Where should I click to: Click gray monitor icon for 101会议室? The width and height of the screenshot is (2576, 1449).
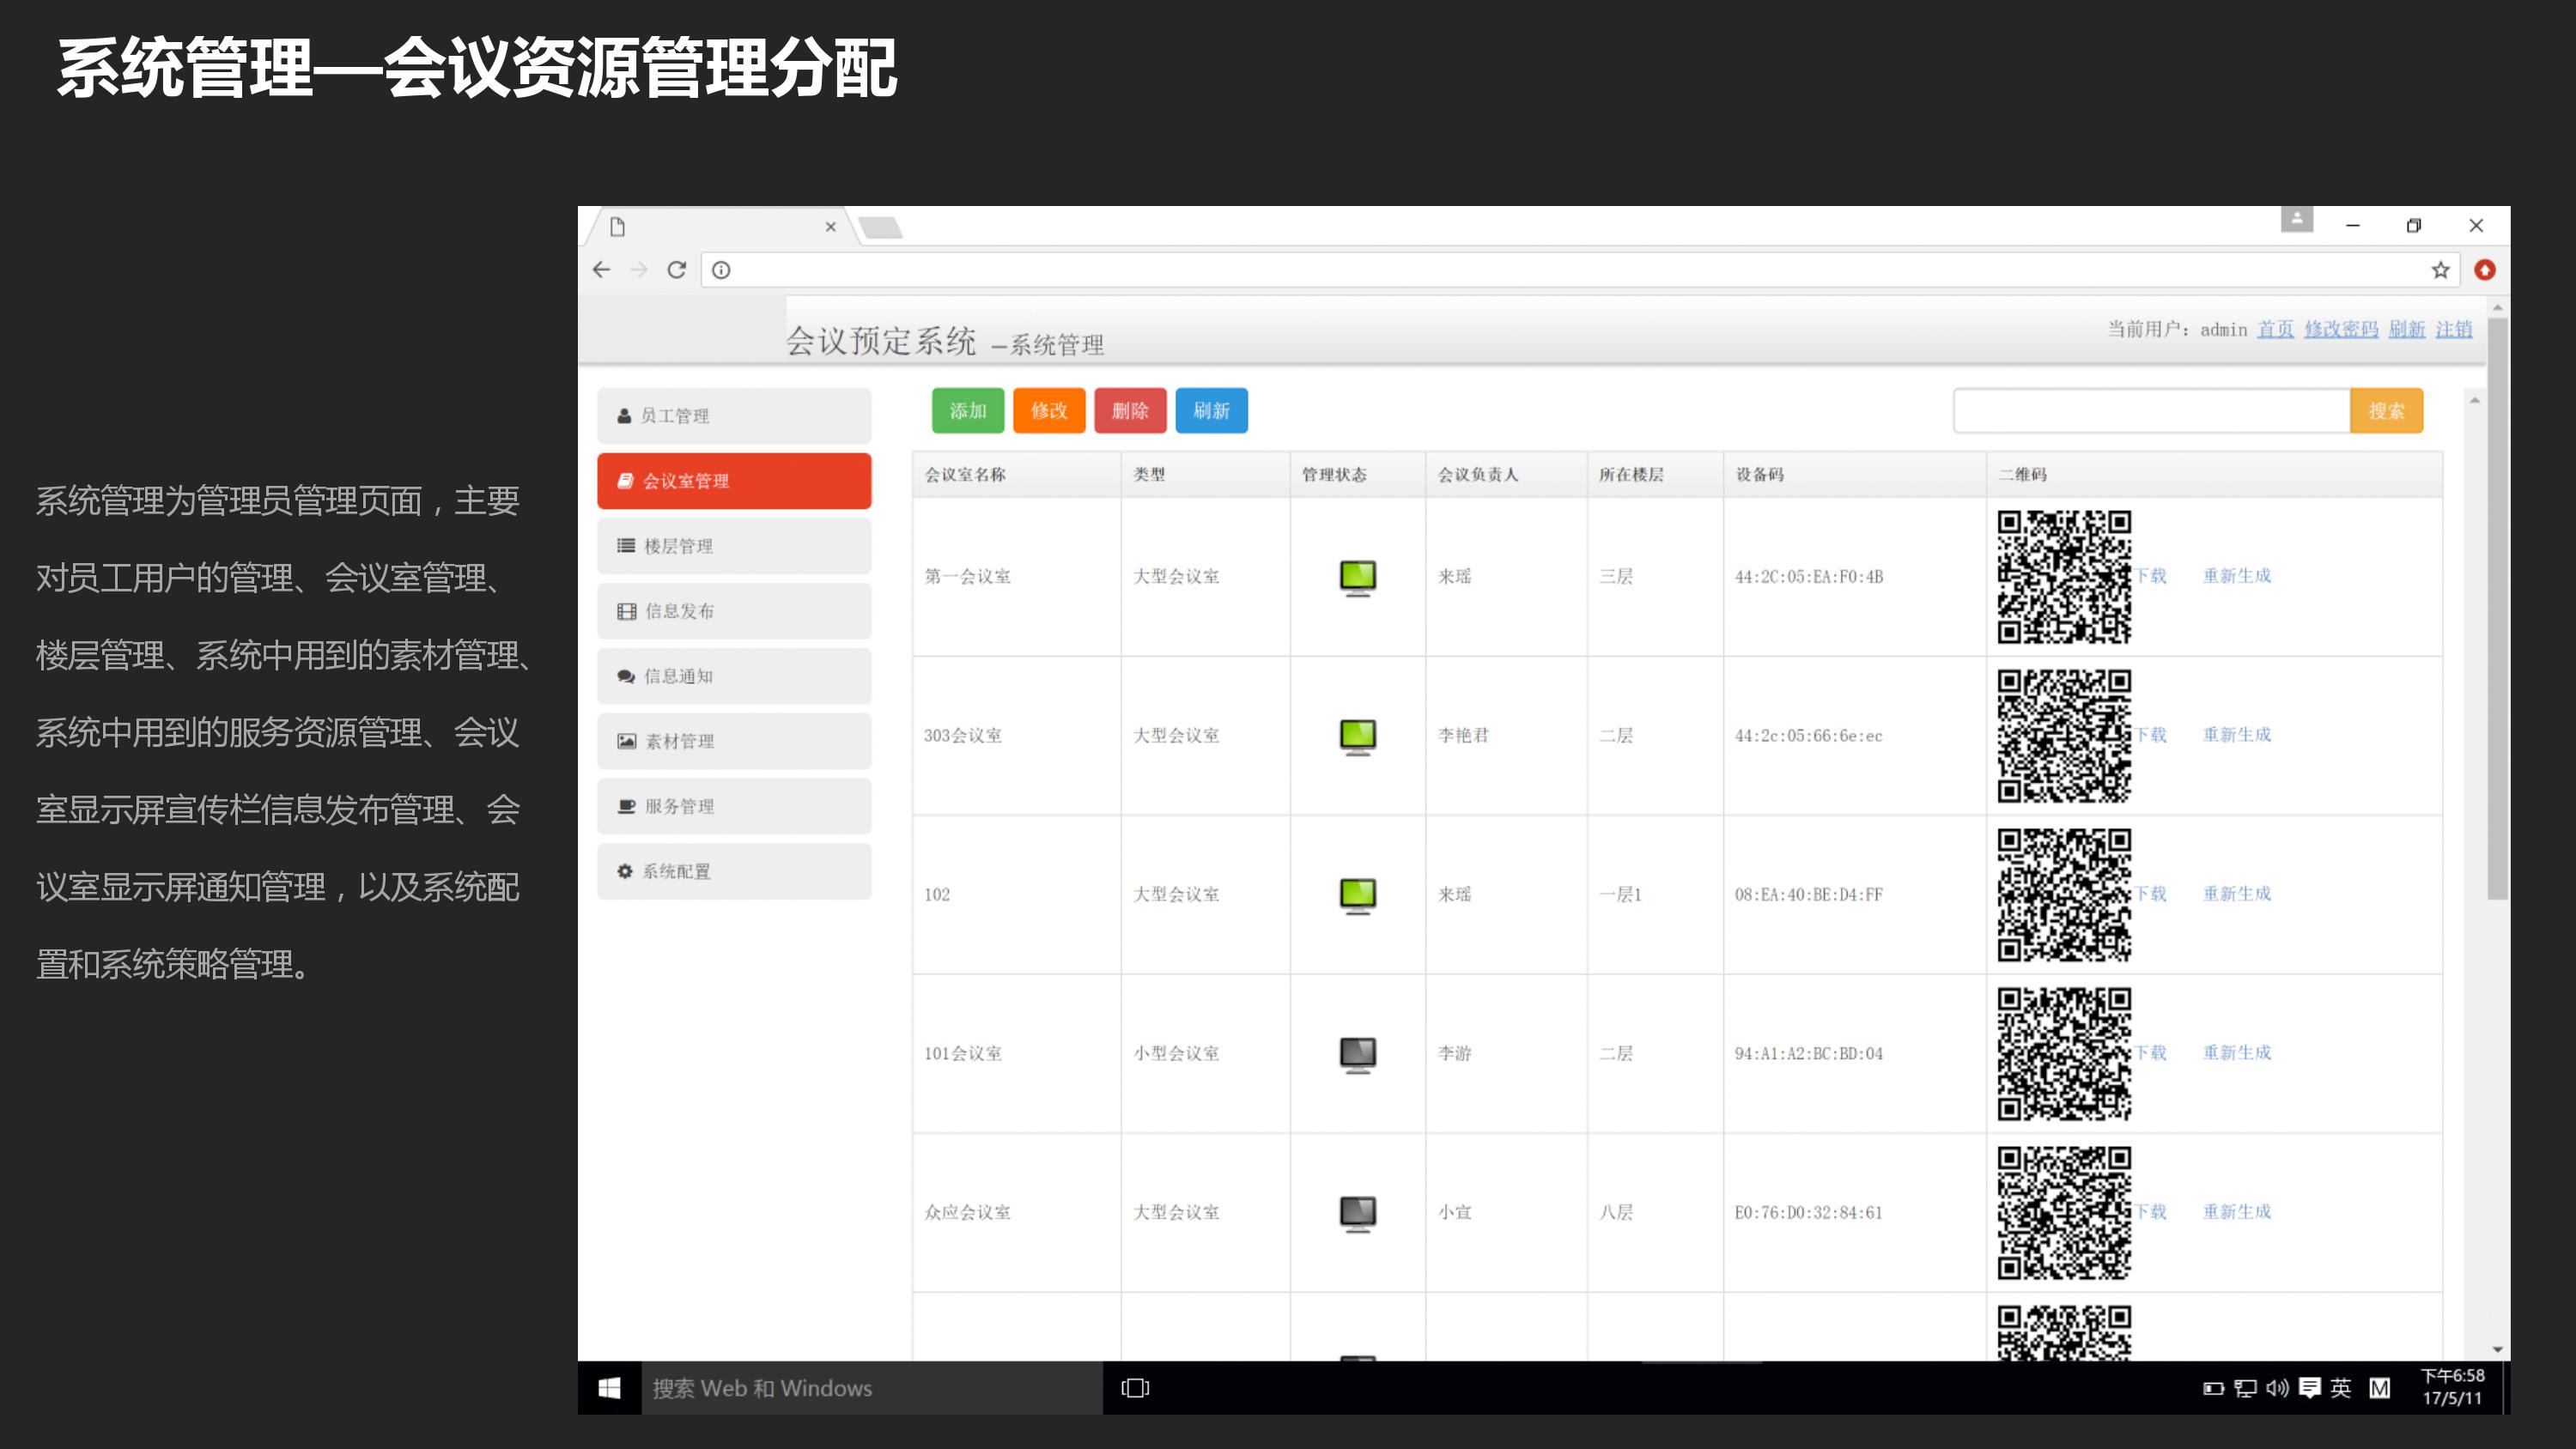click(1358, 1054)
